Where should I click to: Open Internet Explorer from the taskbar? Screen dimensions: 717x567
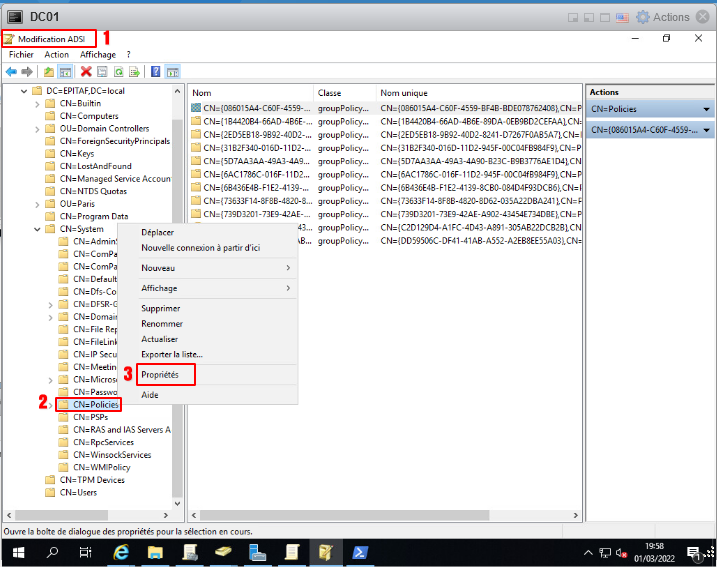coord(121,552)
